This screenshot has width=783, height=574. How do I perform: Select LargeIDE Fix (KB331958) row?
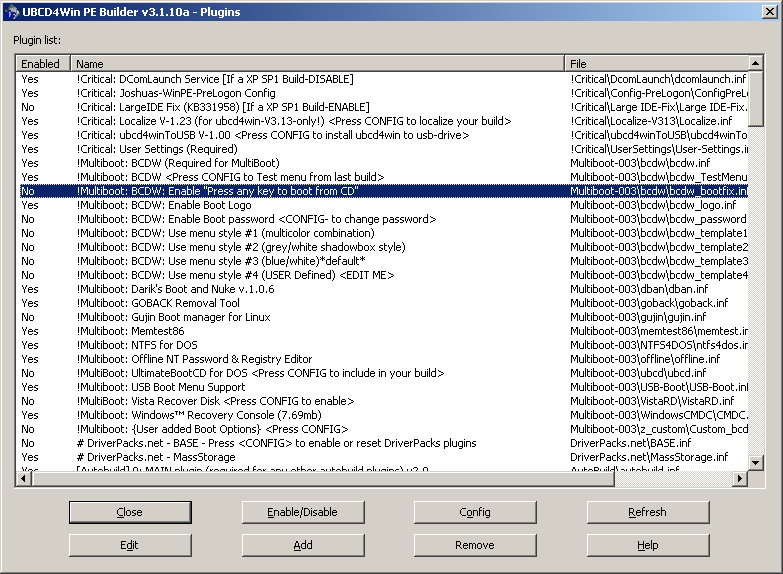384,107
